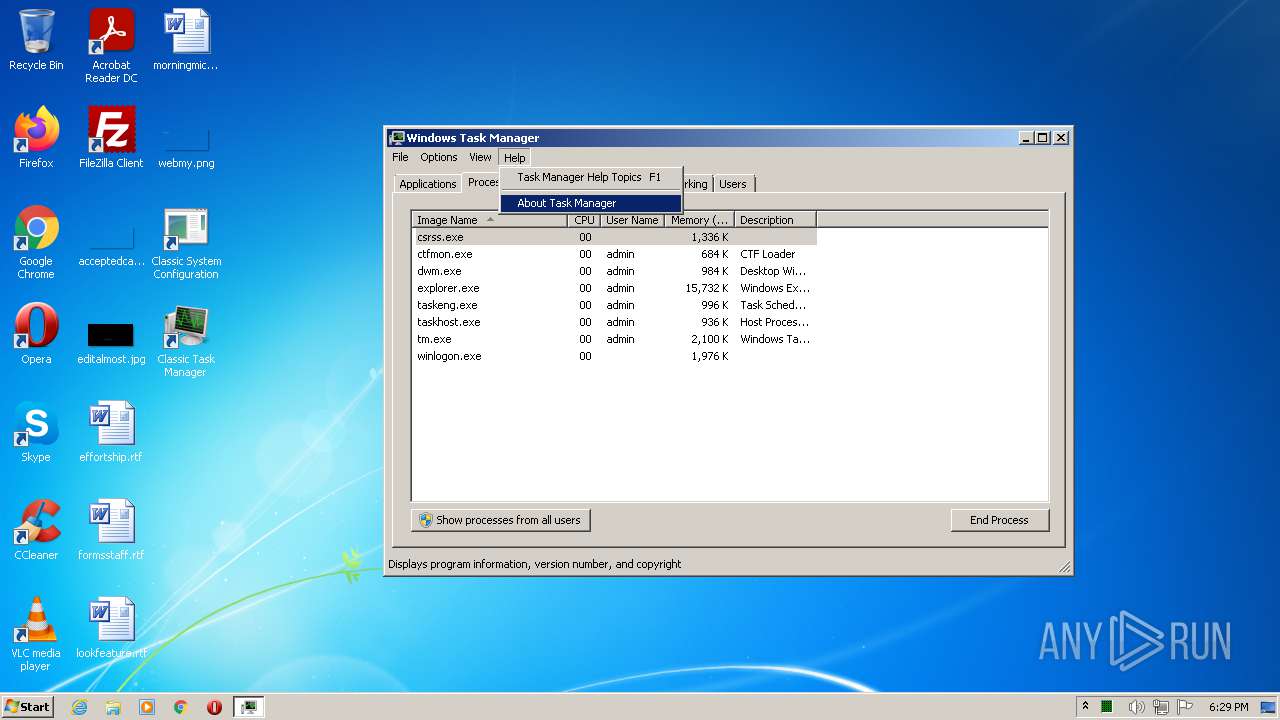Open Windows Explorer folder in taskbar
The image size is (1280, 720).
tap(113, 707)
